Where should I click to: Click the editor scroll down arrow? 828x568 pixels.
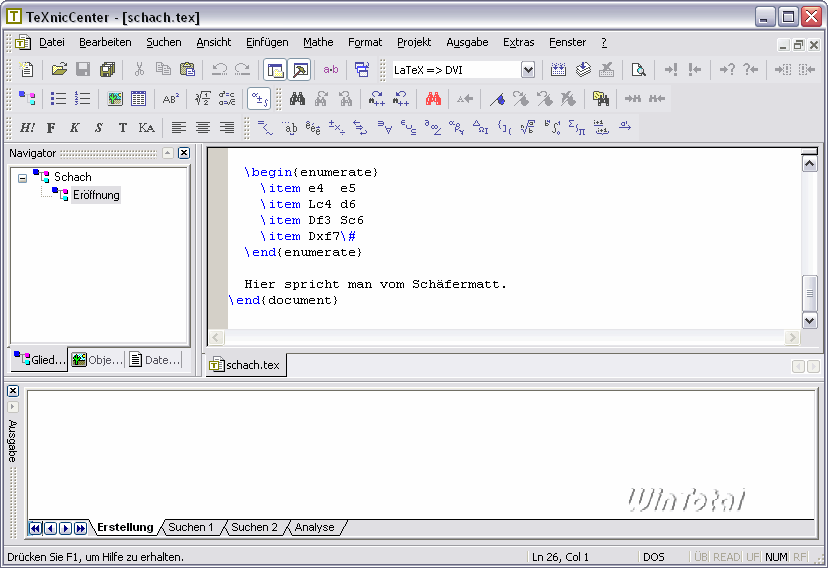click(810, 320)
